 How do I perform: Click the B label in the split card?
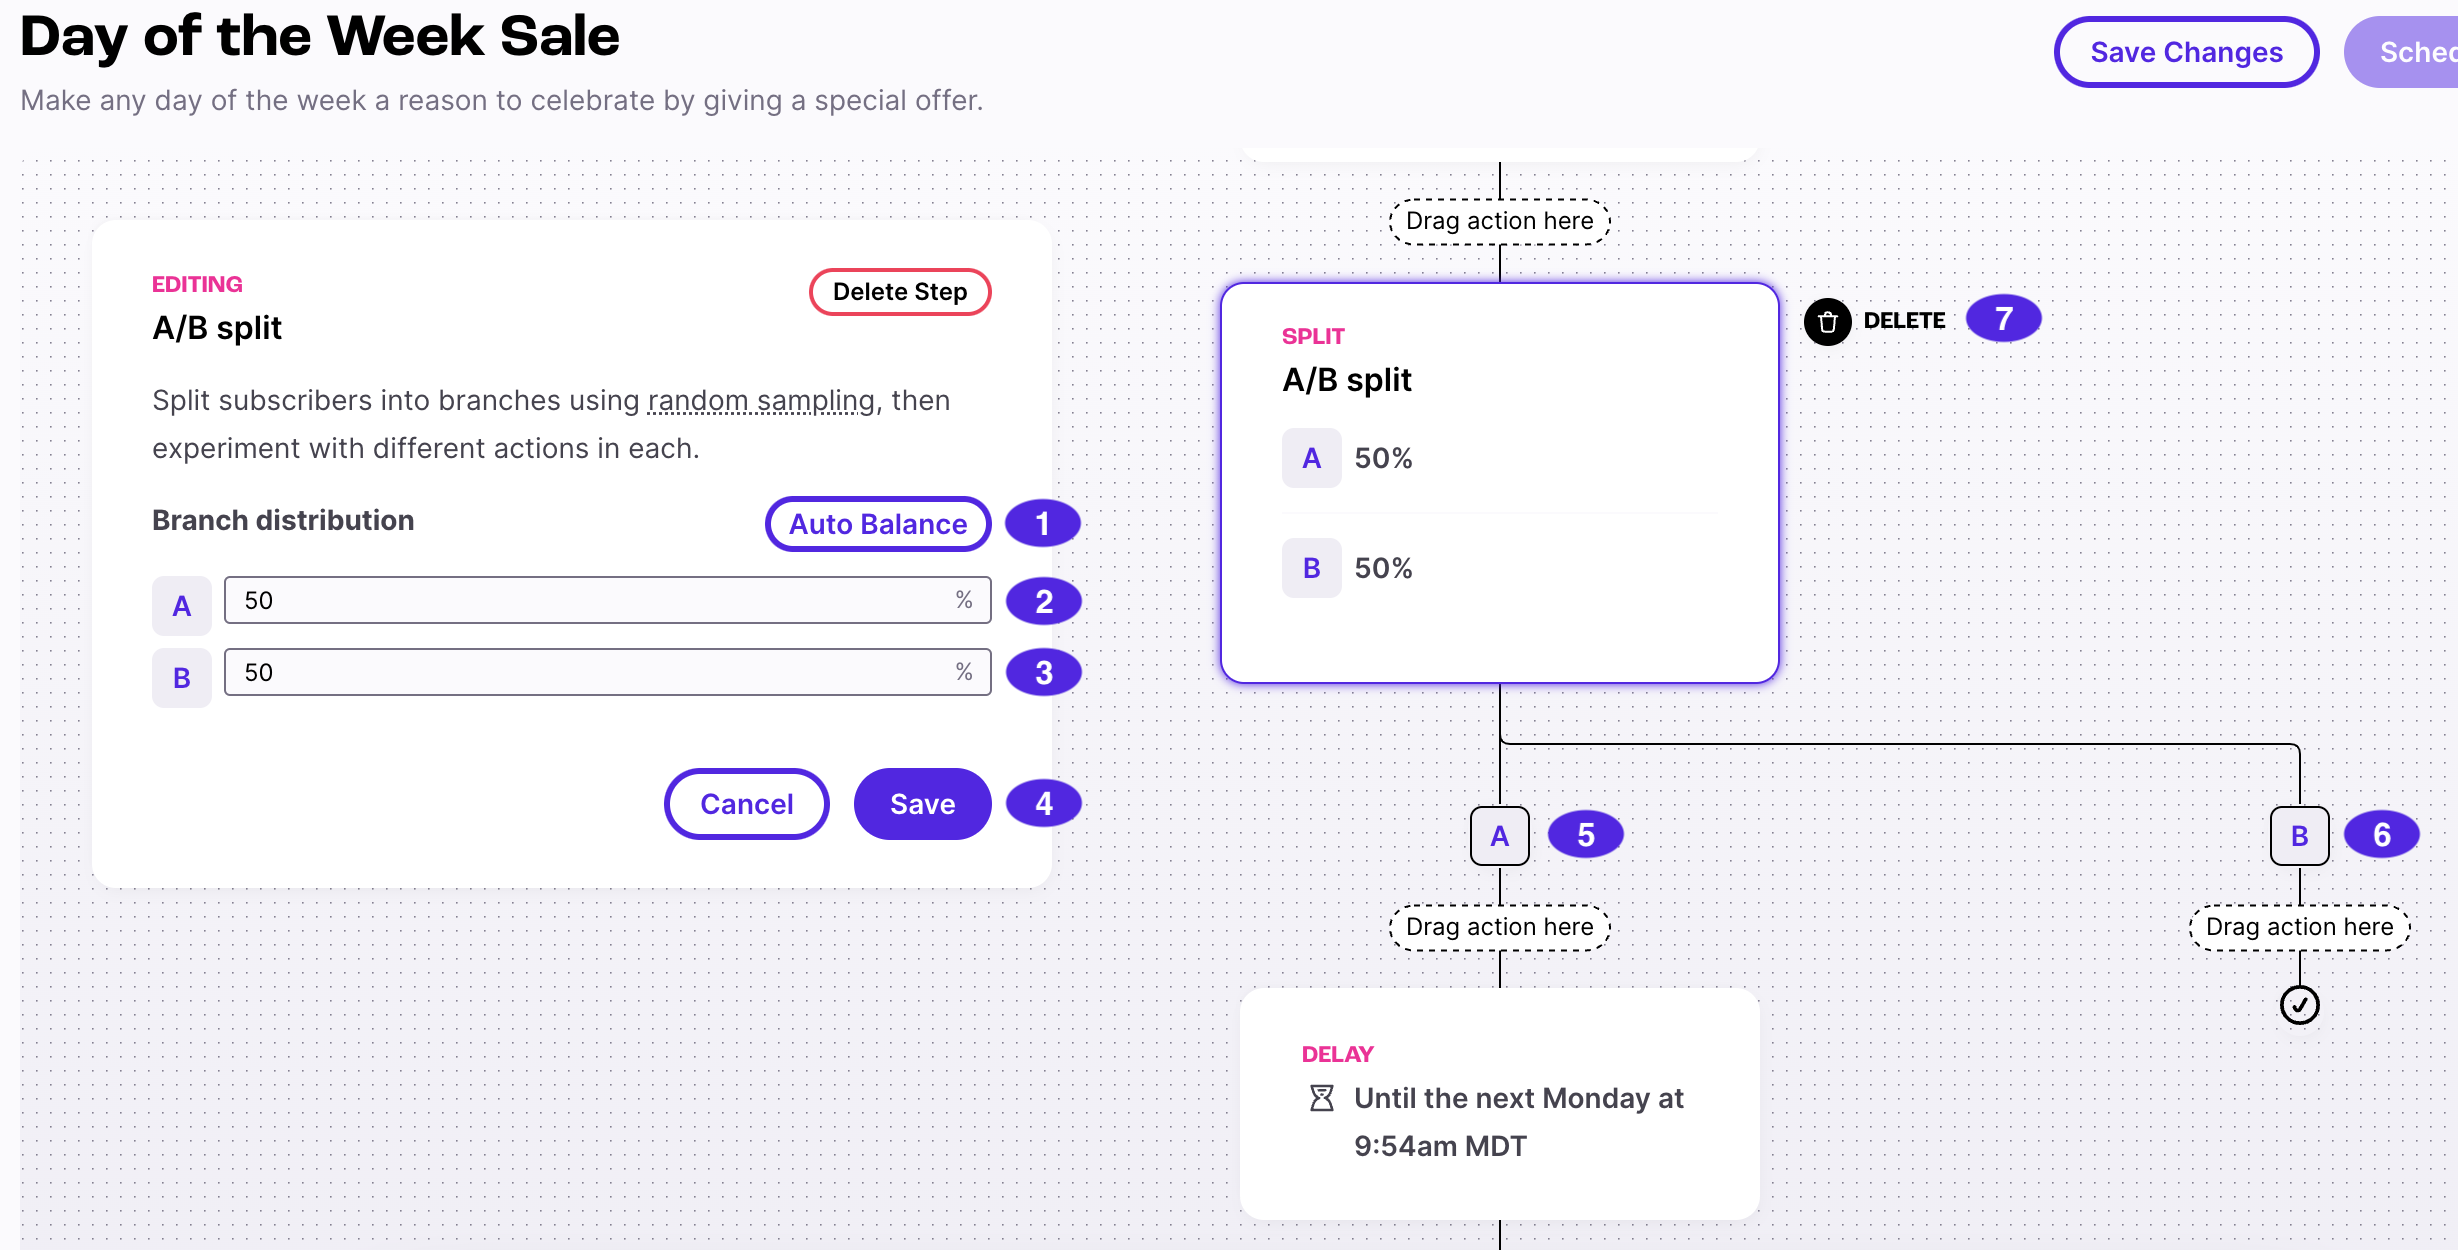pyautogui.click(x=1311, y=568)
